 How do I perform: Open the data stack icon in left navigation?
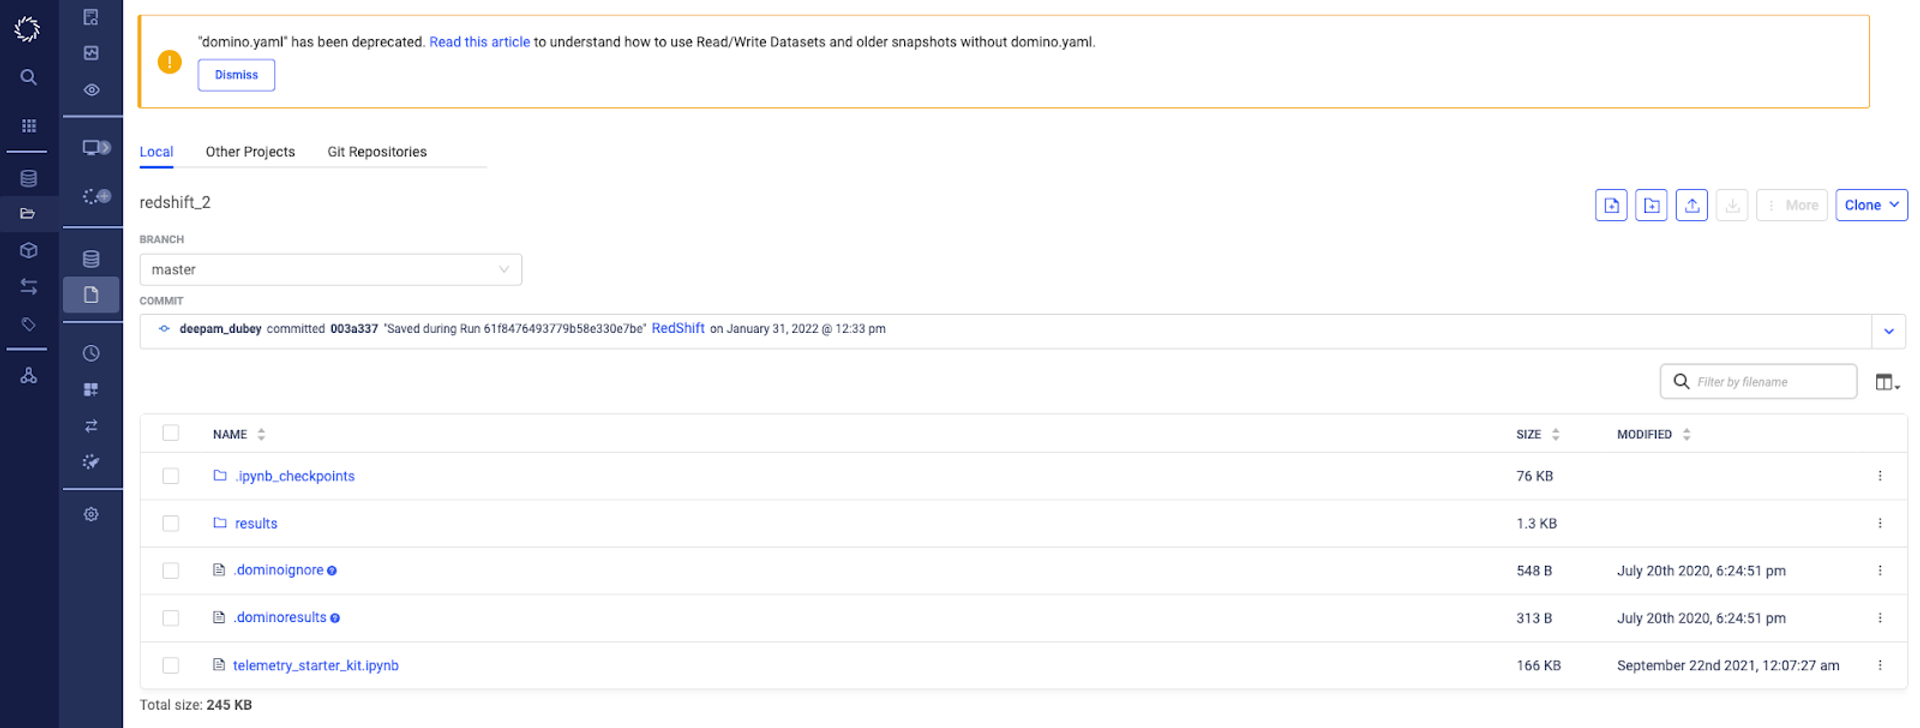28,179
